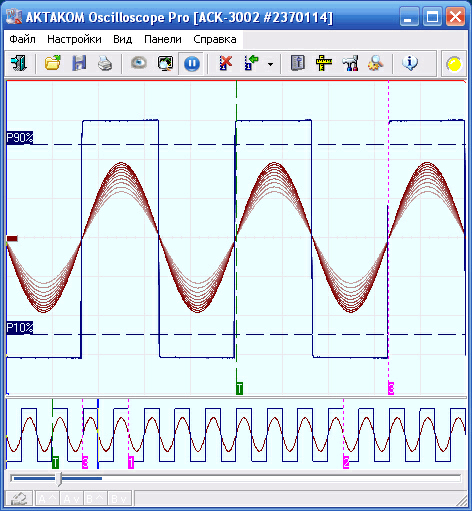
Task: Save data using the floppy disk icon
Action: coord(79,63)
